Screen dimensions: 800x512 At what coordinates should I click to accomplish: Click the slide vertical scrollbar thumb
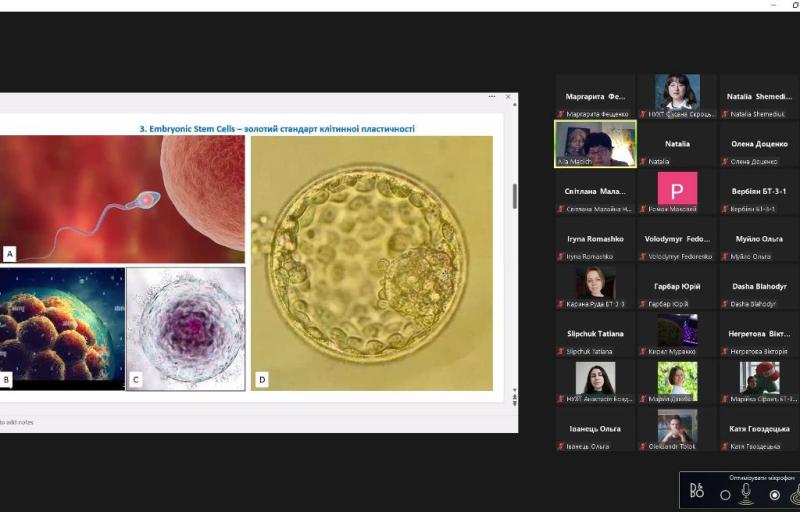point(514,196)
